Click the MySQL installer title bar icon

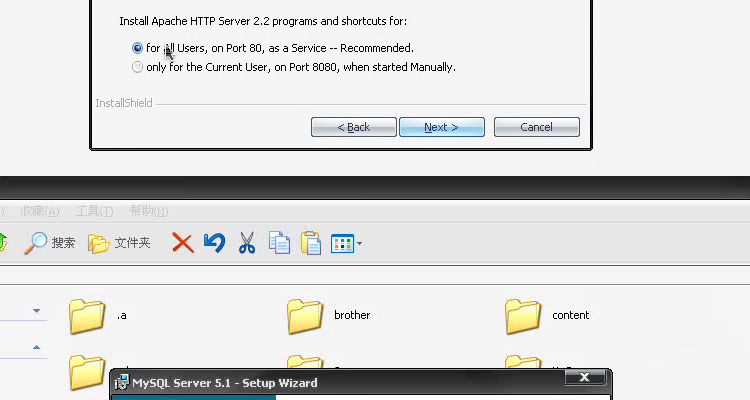[x=121, y=382]
